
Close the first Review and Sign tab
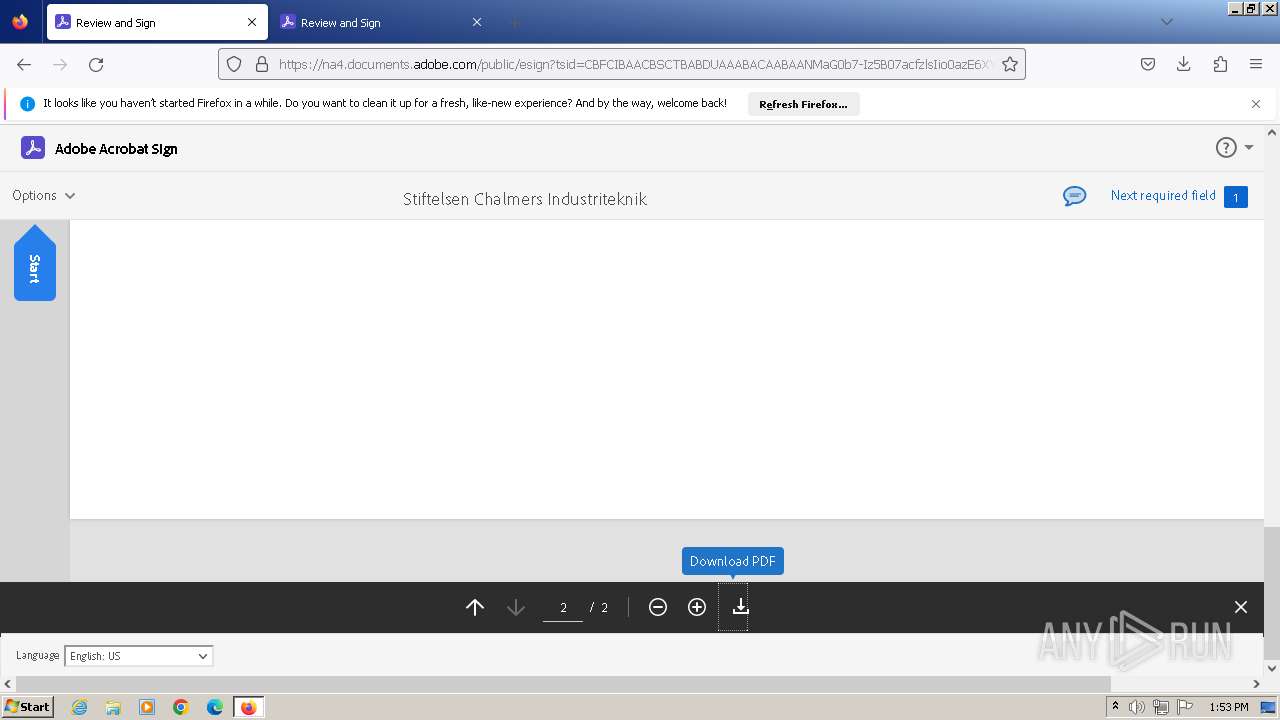pos(252,22)
